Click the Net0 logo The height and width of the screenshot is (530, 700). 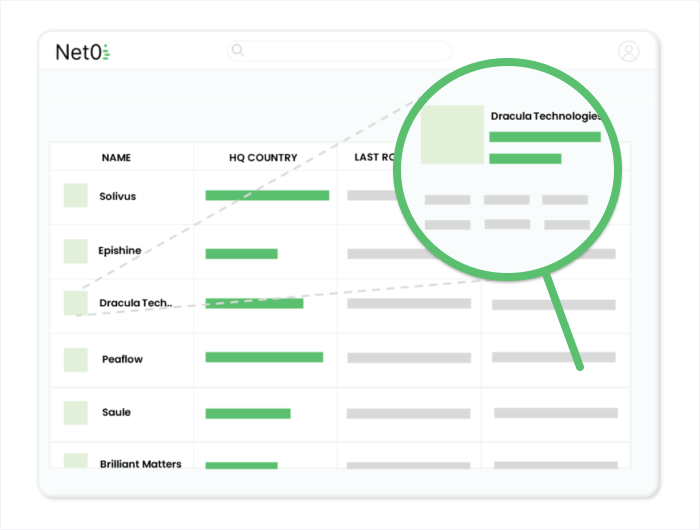(x=83, y=52)
